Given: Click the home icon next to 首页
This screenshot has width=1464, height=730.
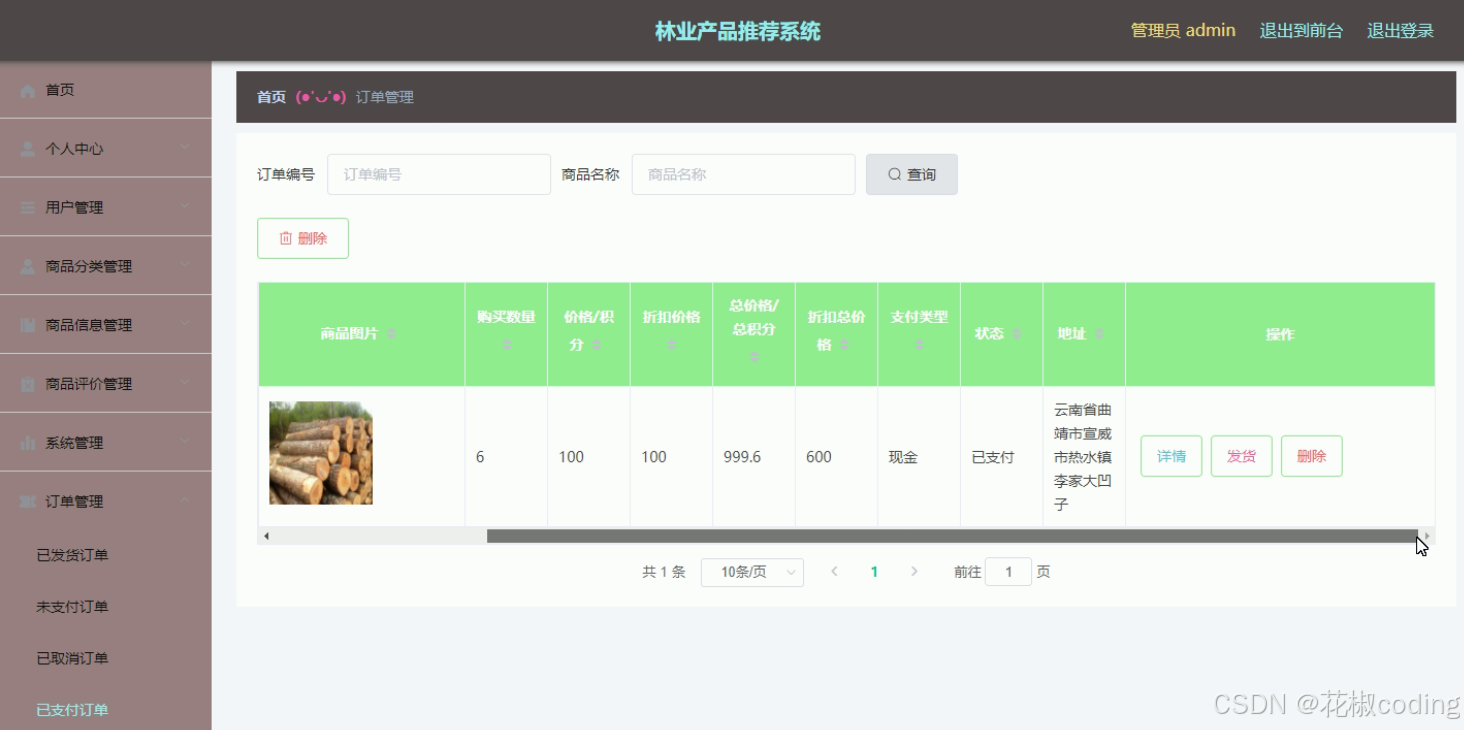Looking at the screenshot, I should tap(26, 89).
